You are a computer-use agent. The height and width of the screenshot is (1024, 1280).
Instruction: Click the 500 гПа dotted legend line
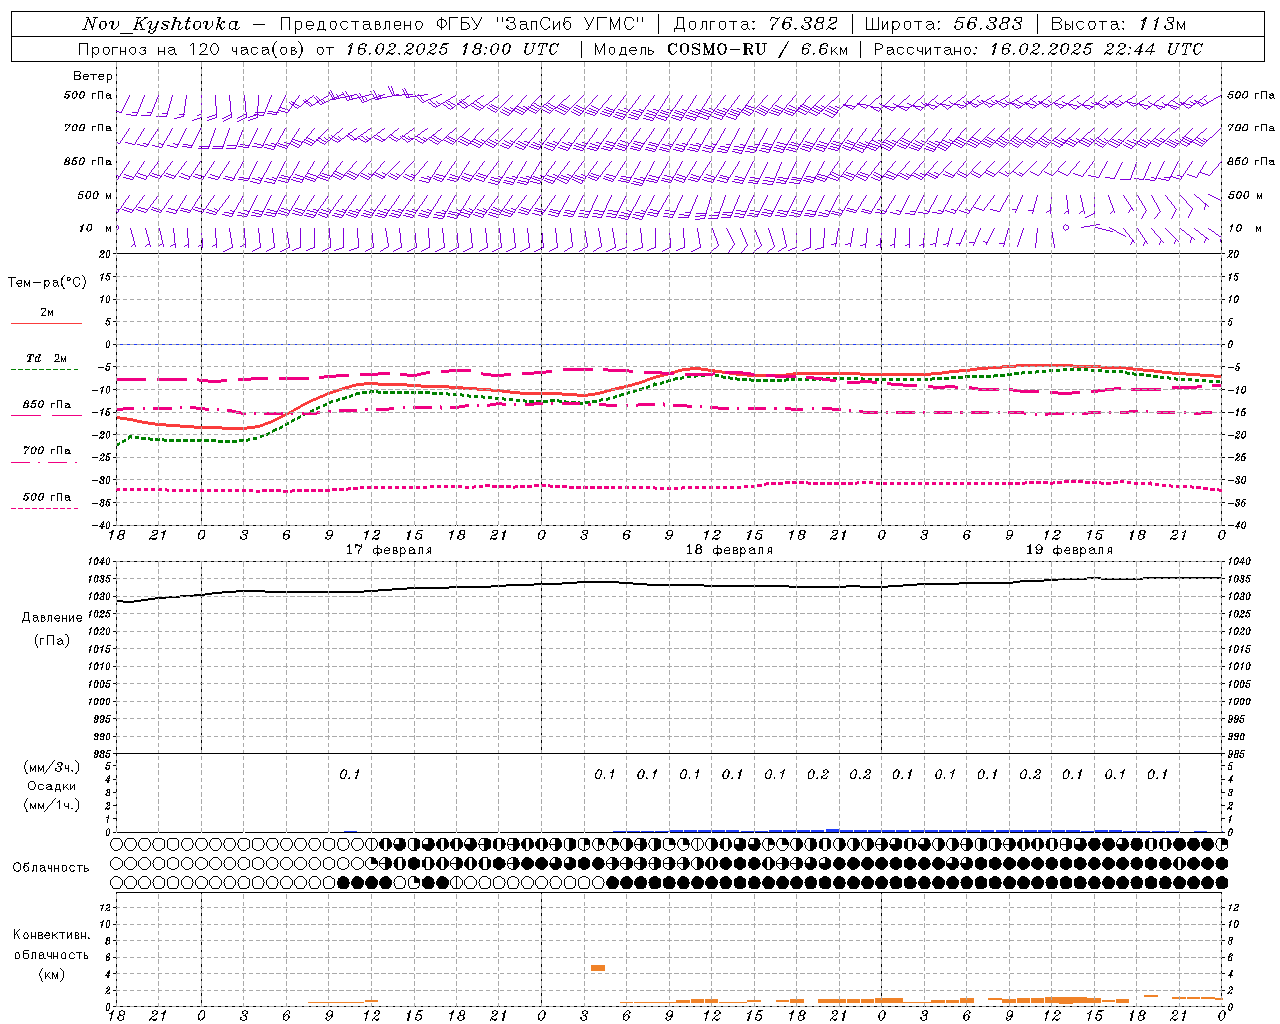pos(44,508)
